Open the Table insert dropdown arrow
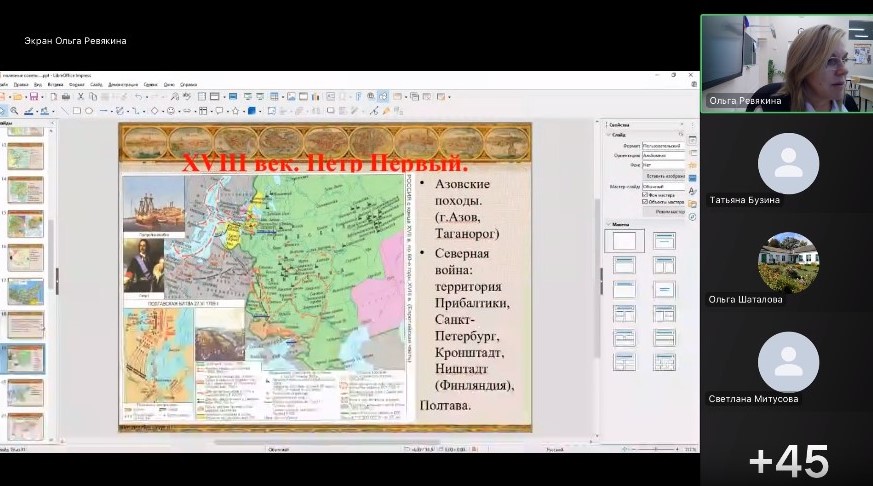The image size is (873, 486). 282,96
